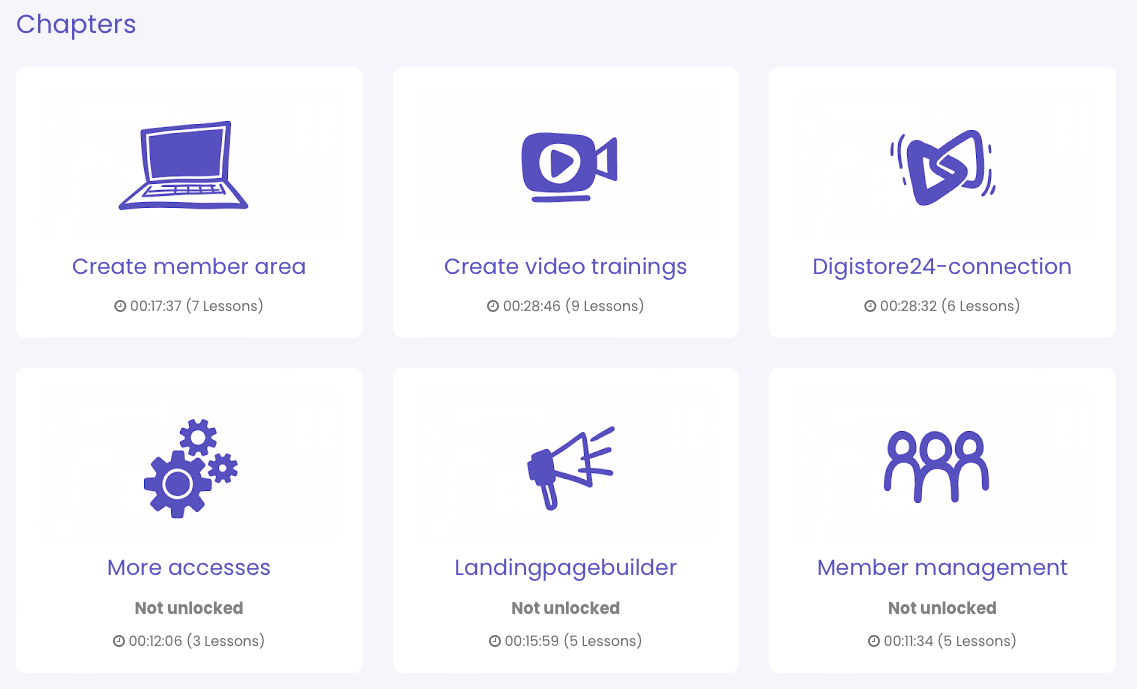Open the Create video trainings title link

[565, 267]
